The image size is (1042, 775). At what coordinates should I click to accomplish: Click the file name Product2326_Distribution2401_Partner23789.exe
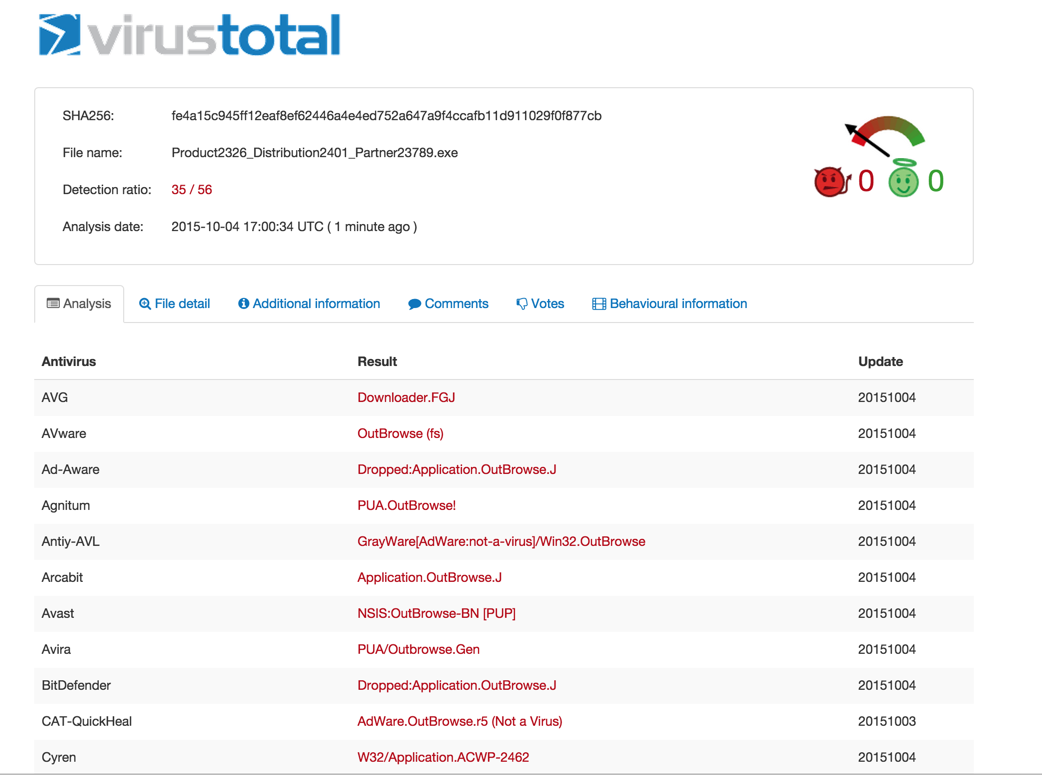click(314, 153)
